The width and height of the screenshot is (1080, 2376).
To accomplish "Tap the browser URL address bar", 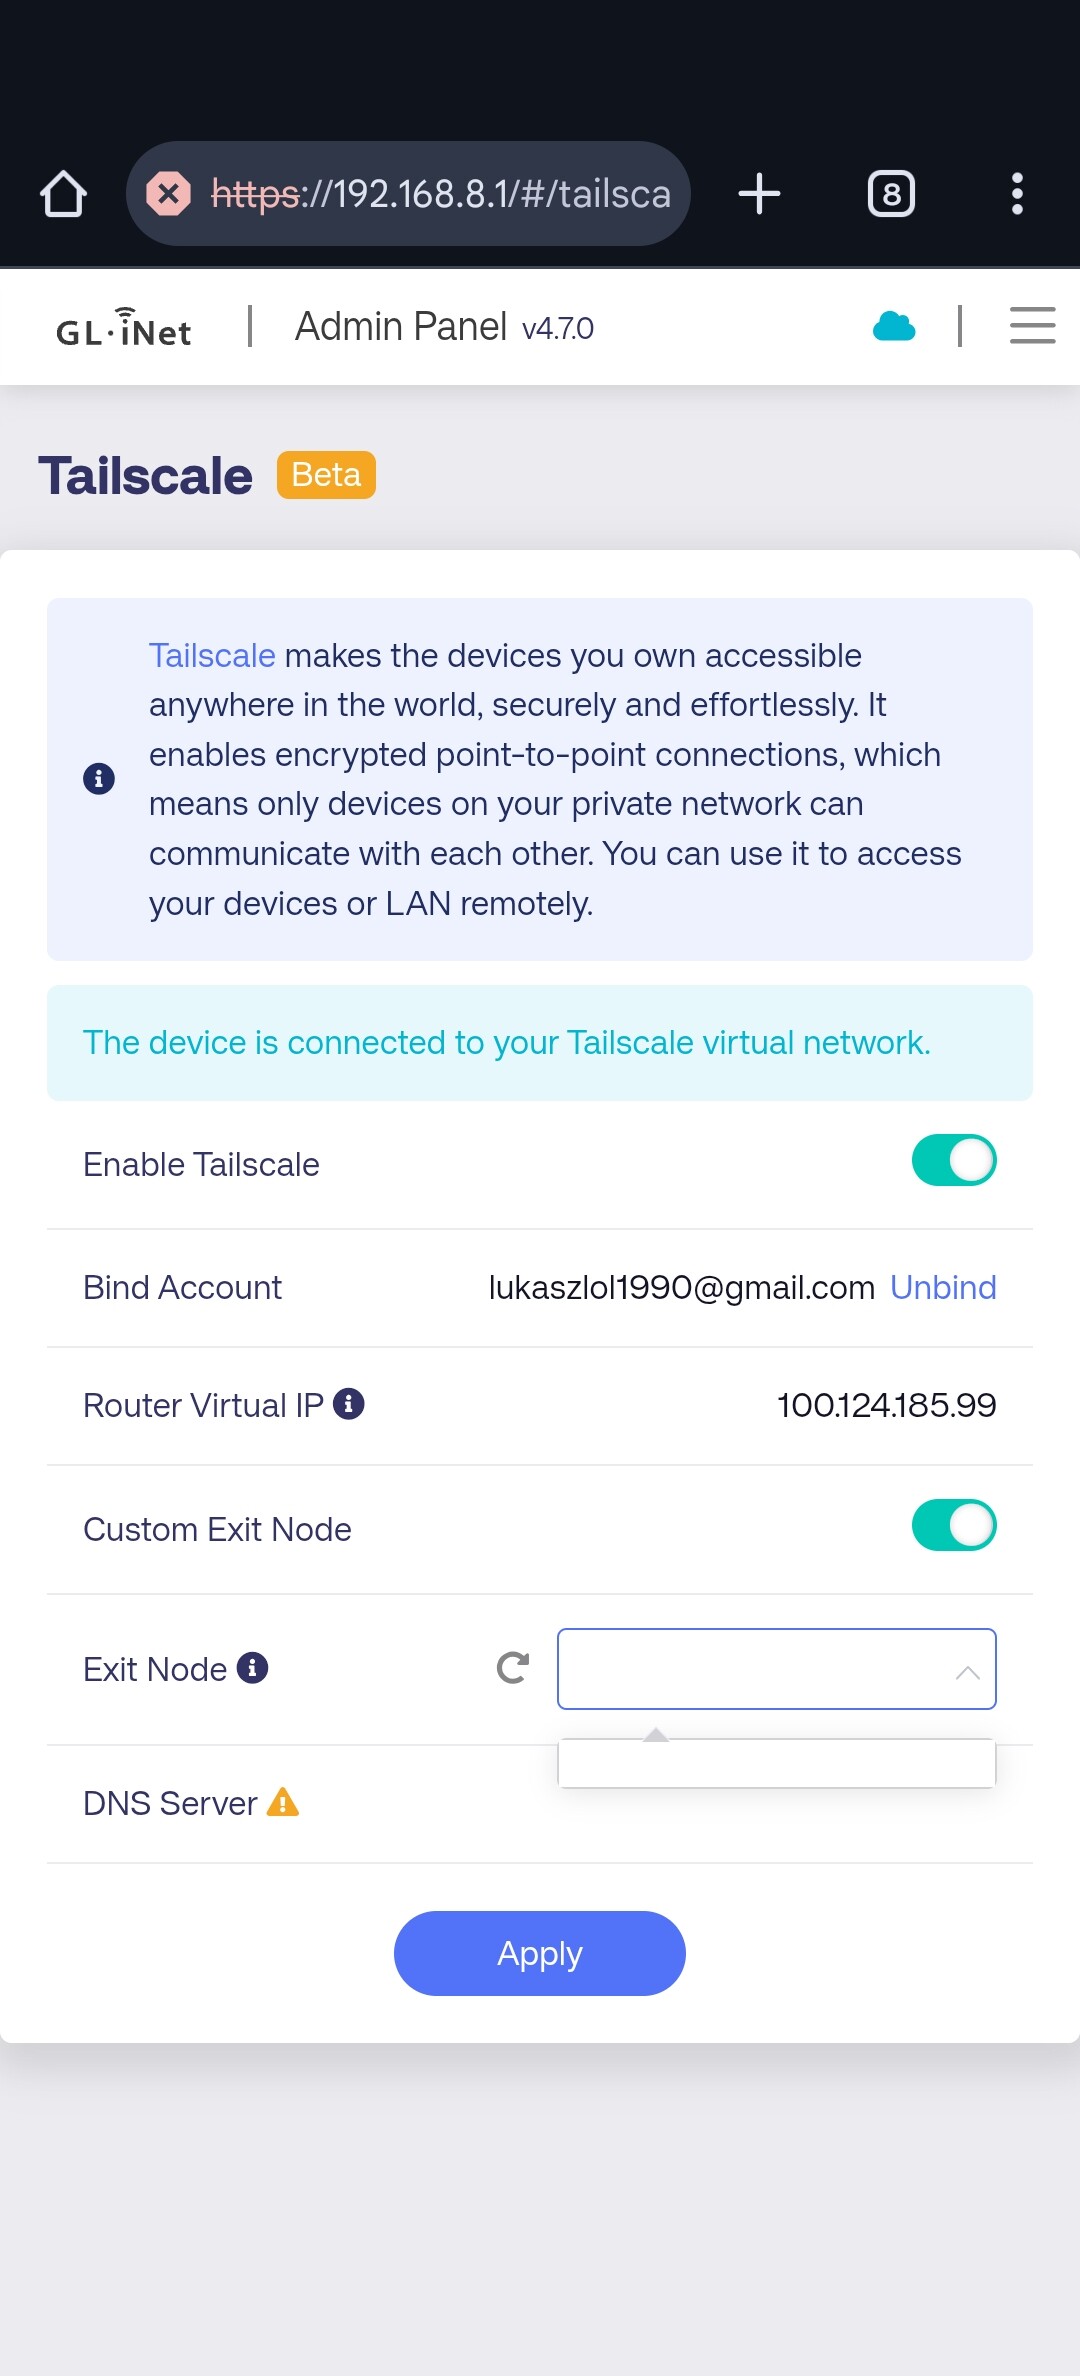I will pos(440,194).
